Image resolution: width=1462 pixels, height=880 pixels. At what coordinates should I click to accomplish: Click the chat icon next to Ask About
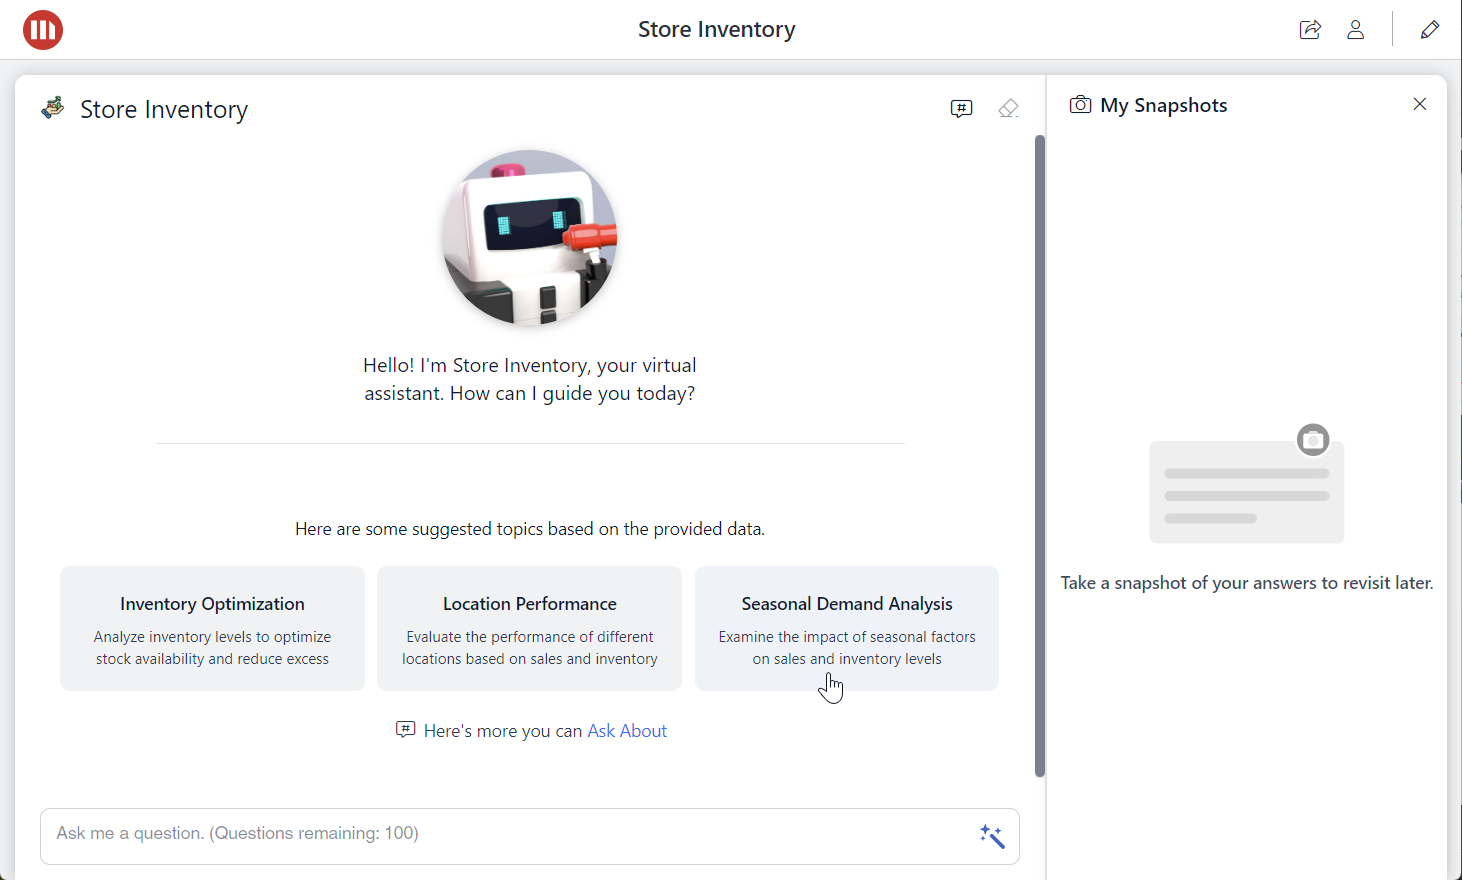pos(405,730)
